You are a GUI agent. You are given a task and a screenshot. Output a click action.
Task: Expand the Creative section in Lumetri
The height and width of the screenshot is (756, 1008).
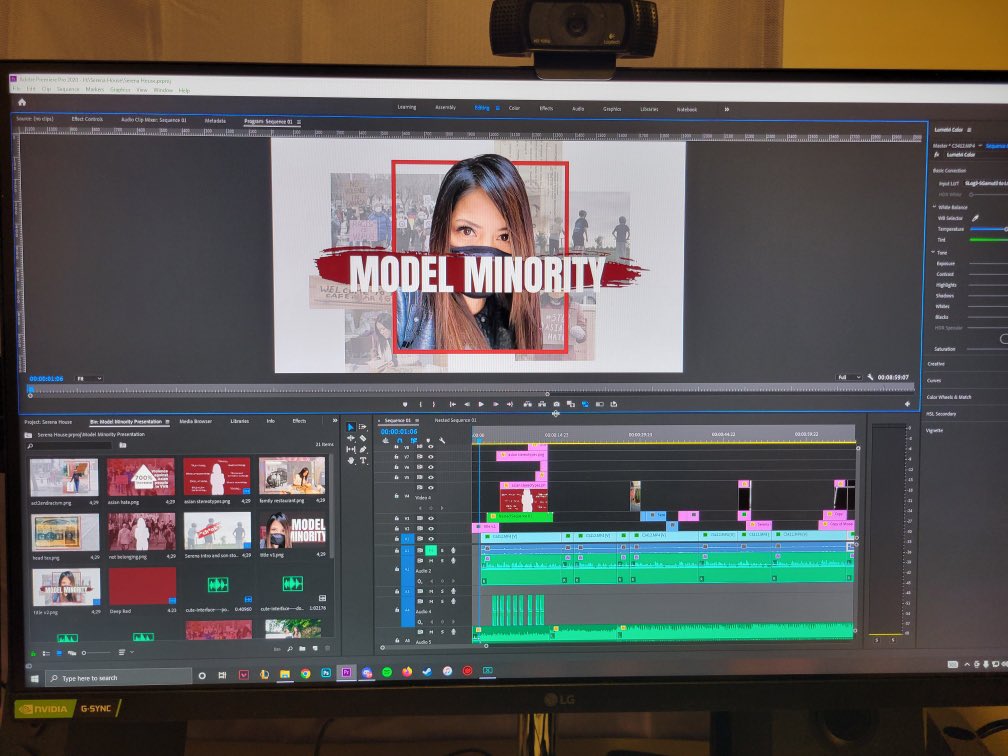935,364
